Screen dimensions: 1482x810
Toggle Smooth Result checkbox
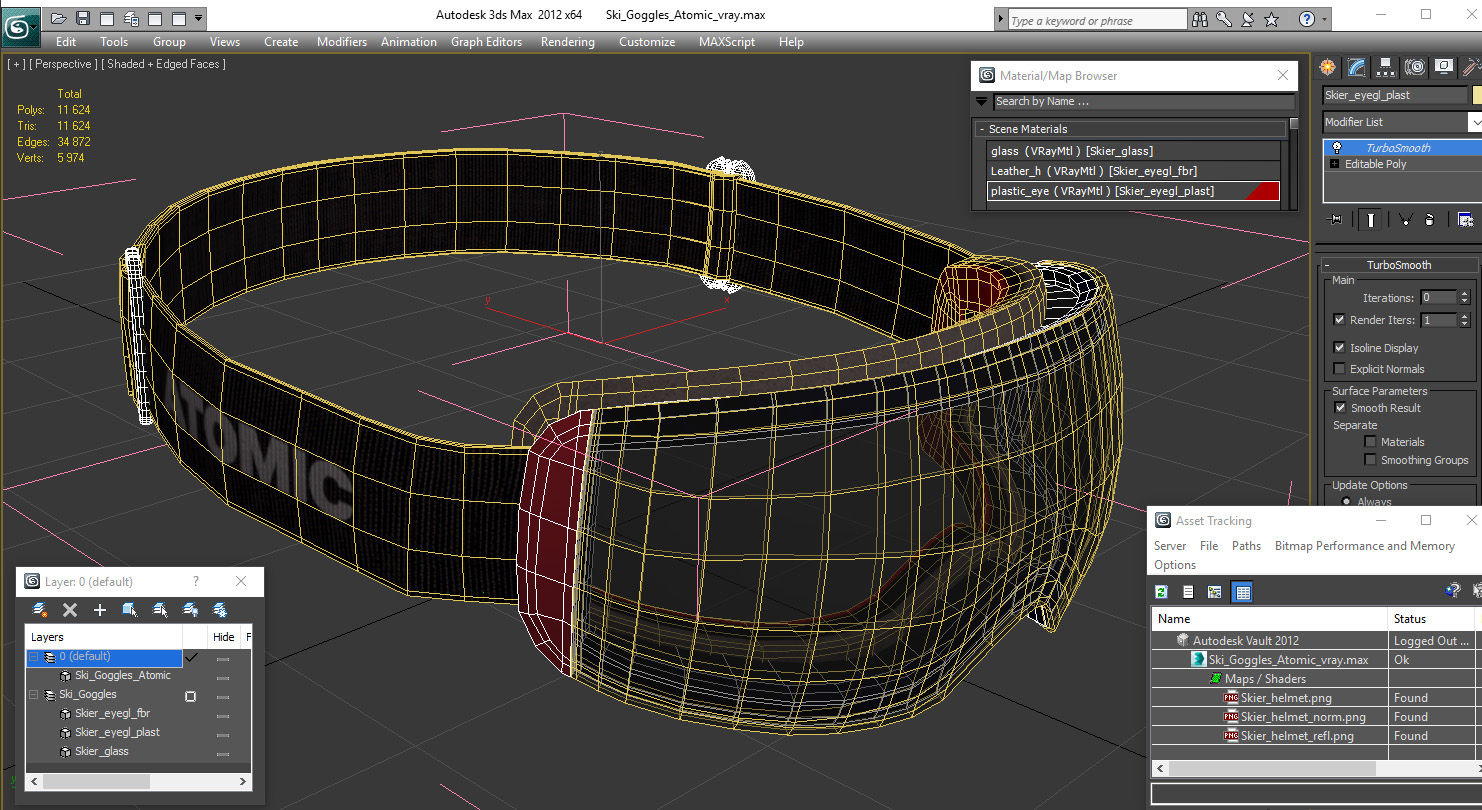(x=1340, y=408)
